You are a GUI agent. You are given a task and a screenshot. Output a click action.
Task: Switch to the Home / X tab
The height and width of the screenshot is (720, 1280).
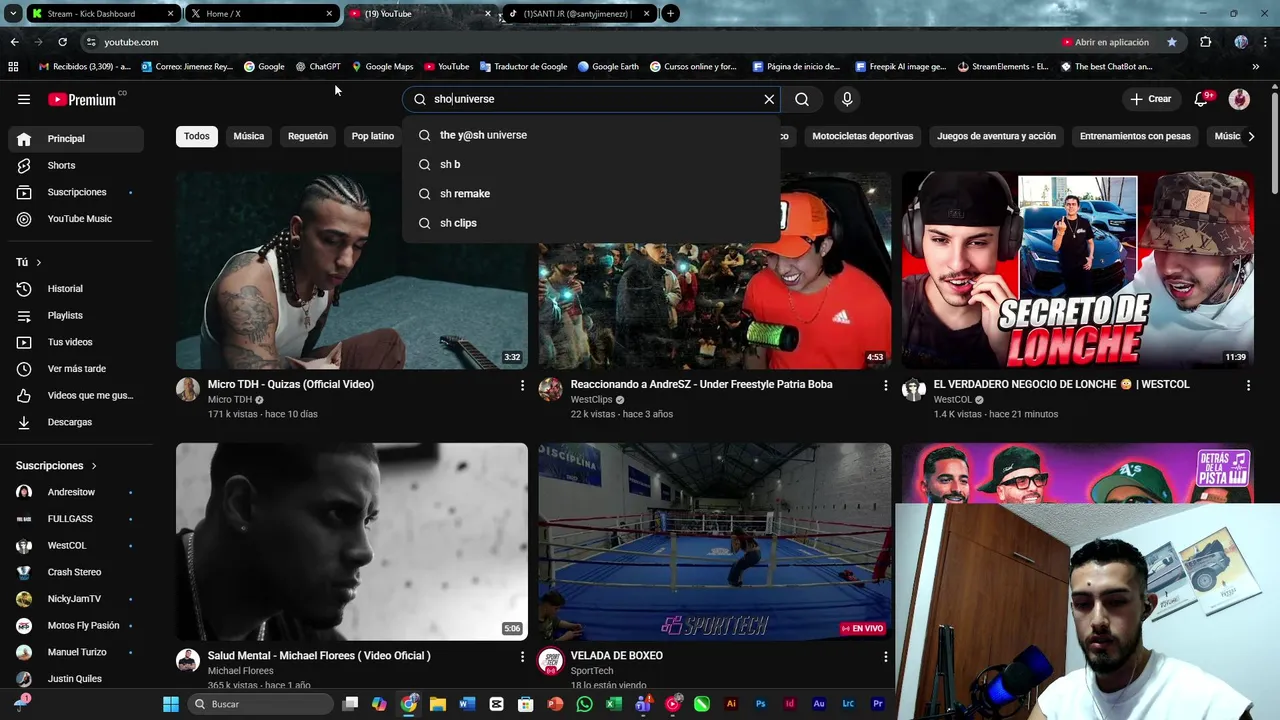click(x=260, y=14)
